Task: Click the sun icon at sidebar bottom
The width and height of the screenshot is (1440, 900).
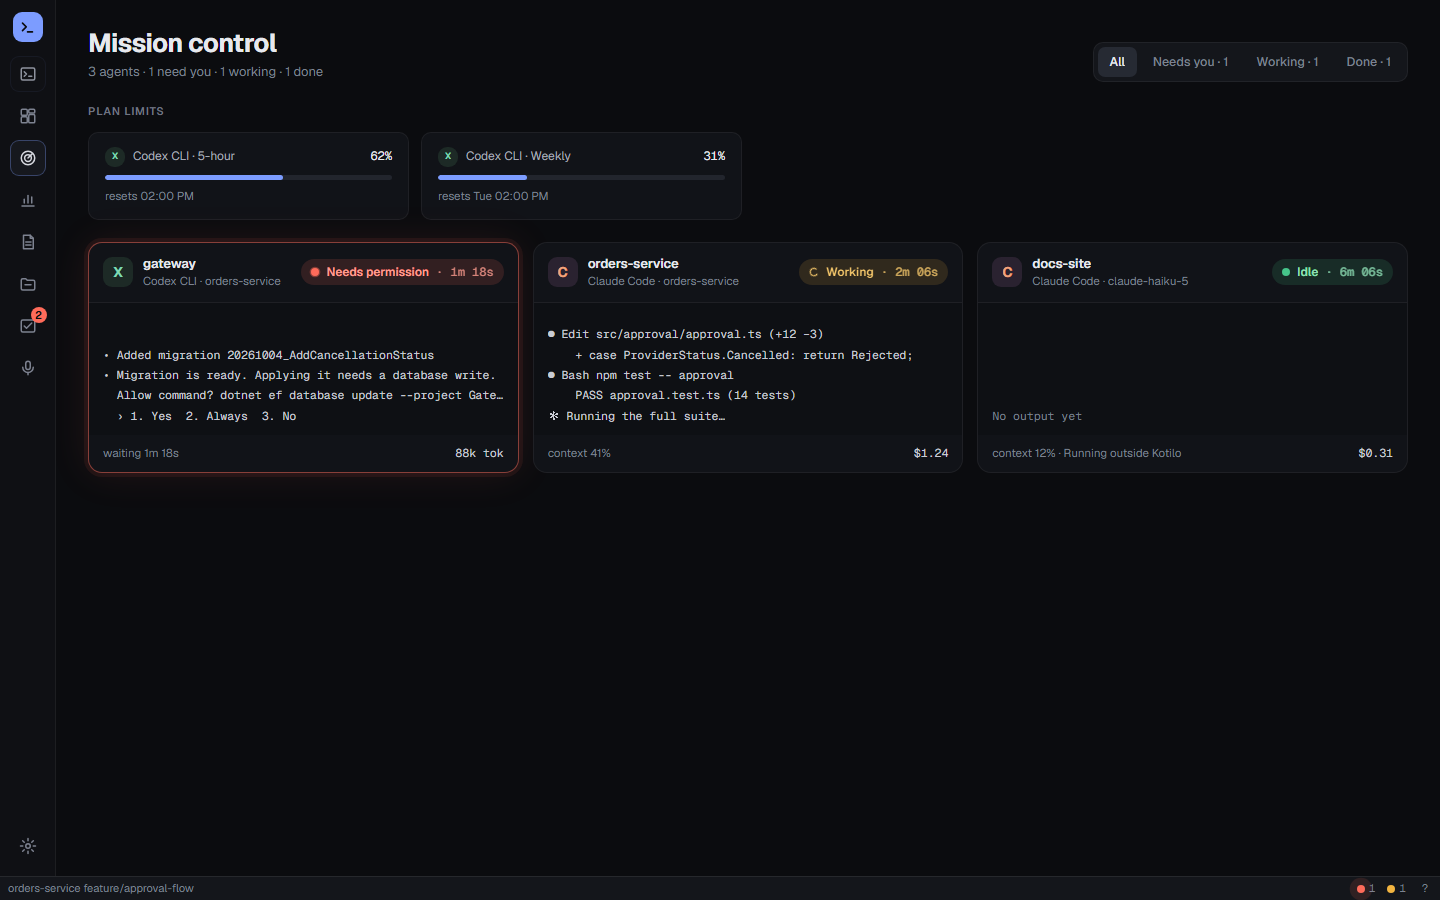Action: (x=28, y=846)
